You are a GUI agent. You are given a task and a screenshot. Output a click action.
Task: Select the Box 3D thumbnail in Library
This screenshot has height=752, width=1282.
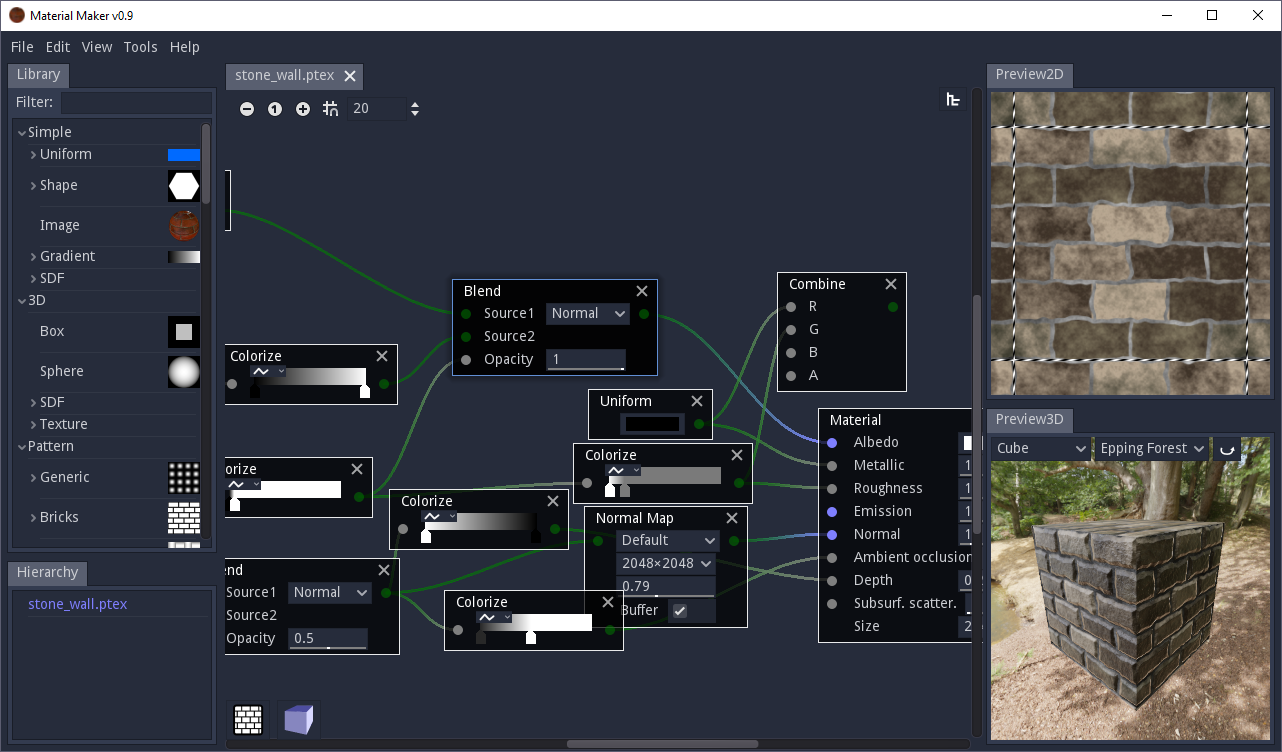(184, 331)
